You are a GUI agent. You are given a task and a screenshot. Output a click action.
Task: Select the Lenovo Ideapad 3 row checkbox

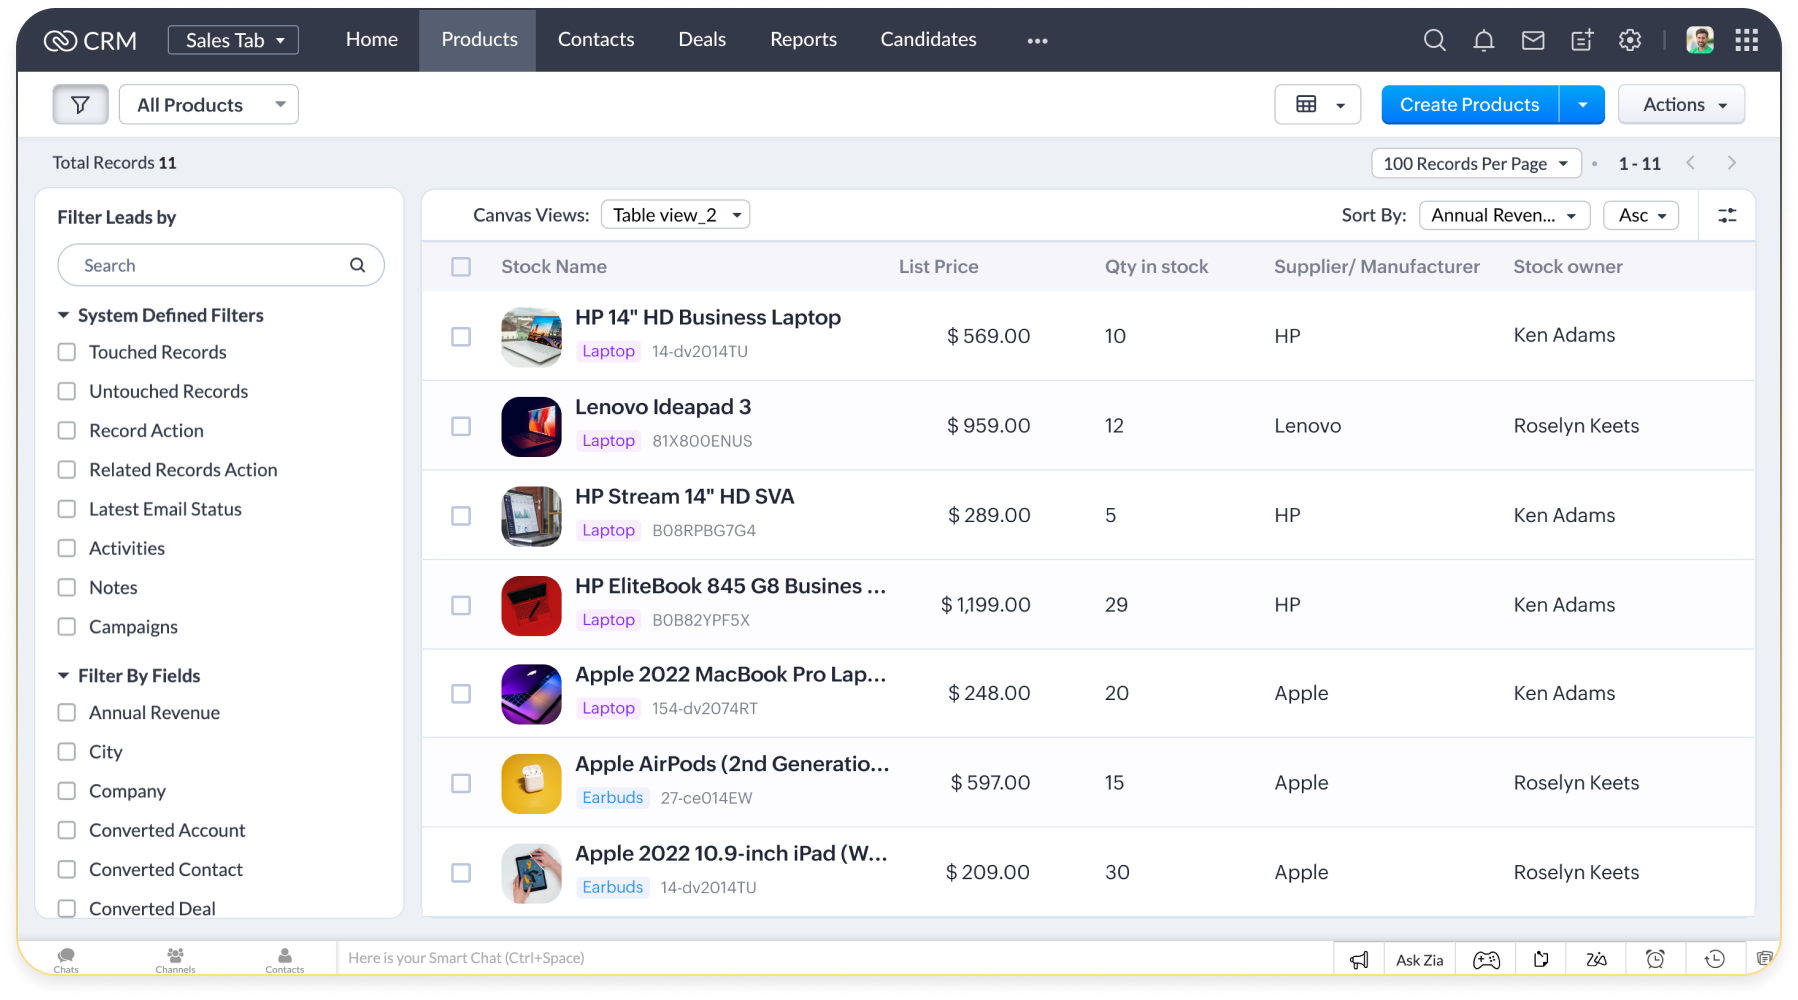pyautogui.click(x=461, y=426)
